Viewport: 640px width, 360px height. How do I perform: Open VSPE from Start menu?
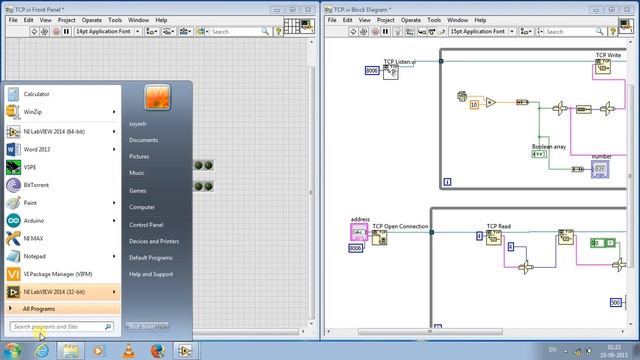(x=63, y=167)
